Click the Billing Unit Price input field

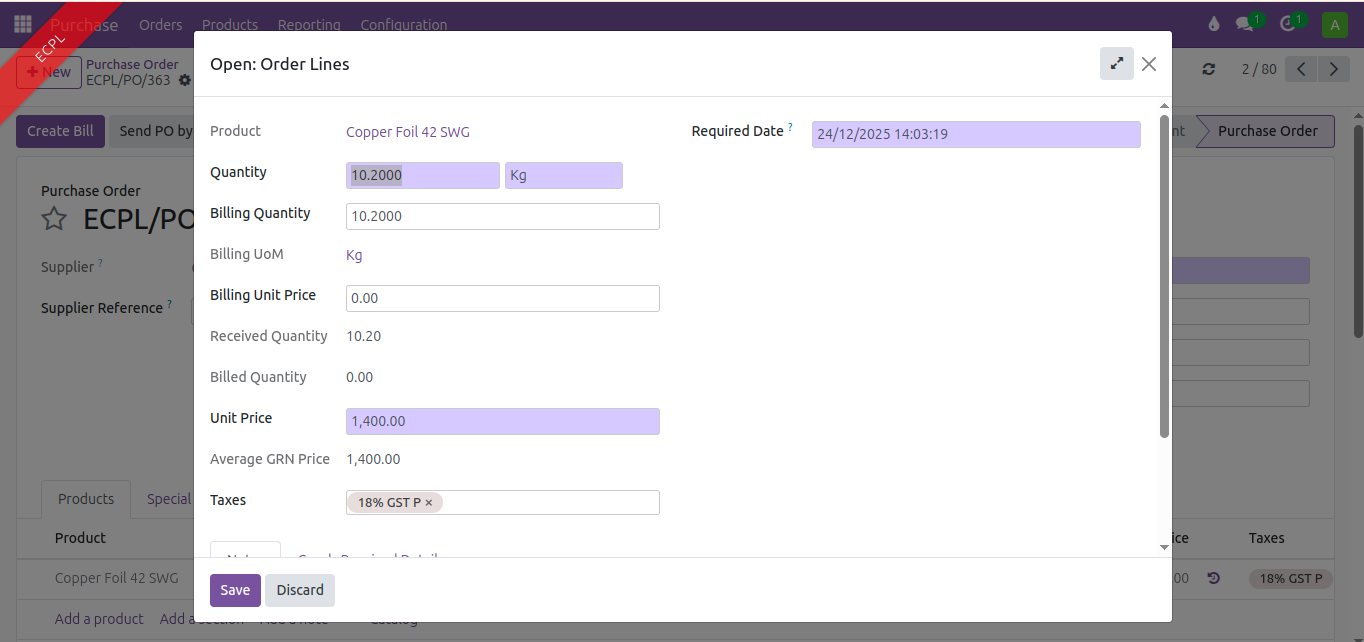pyautogui.click(x=502, y=298)
